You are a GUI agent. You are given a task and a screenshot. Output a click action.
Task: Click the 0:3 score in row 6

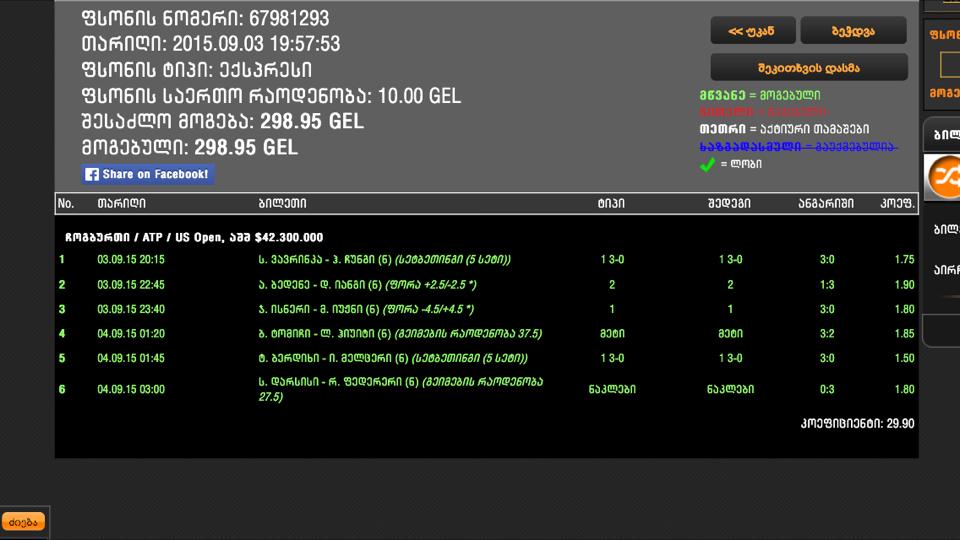(x=827, y=389)
